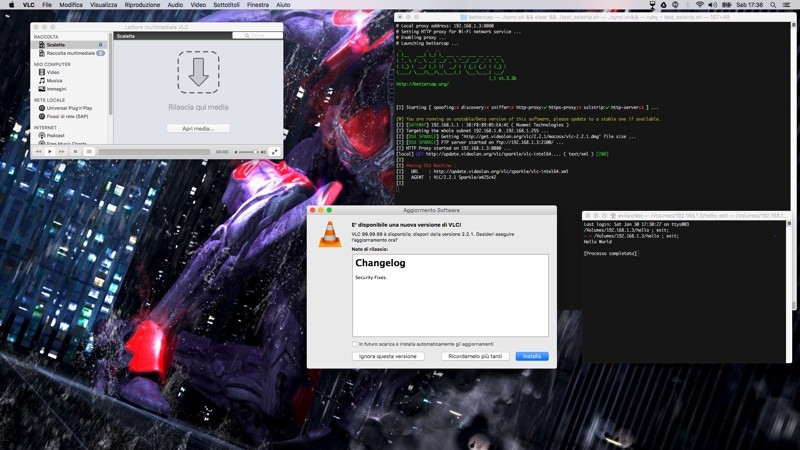Screen dimensions: 800x450
Task: Open the Video library in the sidebar
Action: 53,72
